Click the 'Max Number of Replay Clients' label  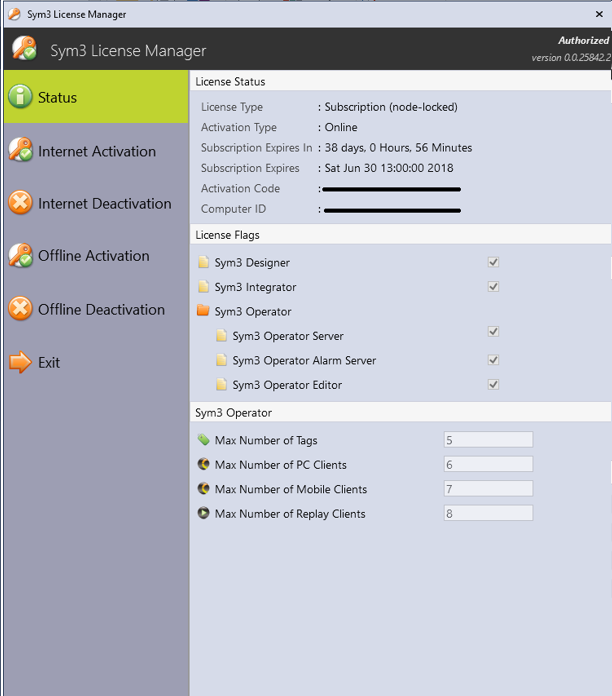[290, 514]
